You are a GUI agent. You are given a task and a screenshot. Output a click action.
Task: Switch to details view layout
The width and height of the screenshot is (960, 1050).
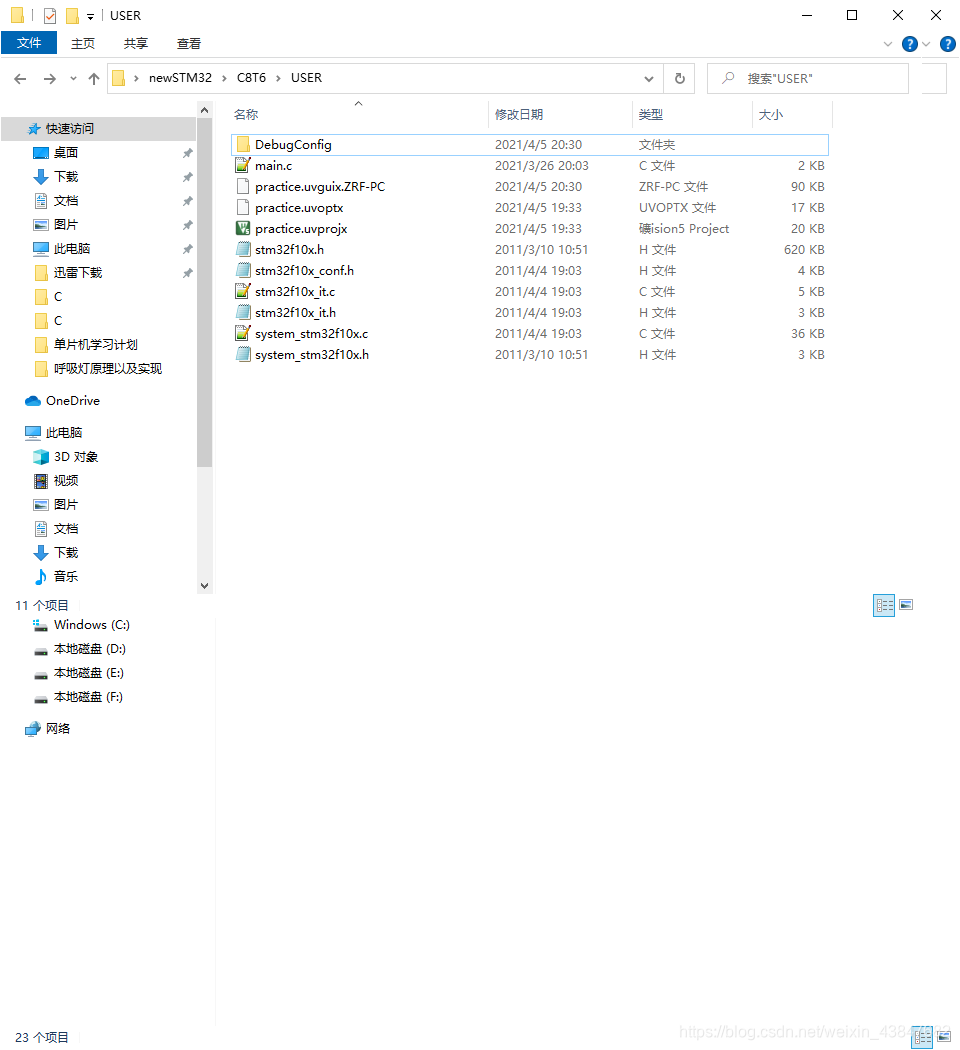coord(884,605)
